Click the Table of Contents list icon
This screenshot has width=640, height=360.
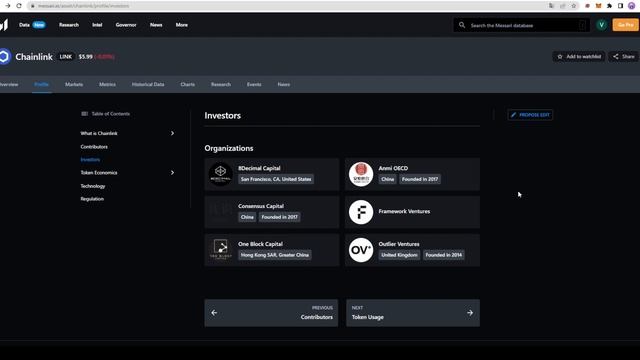click(x=84, y=114)
